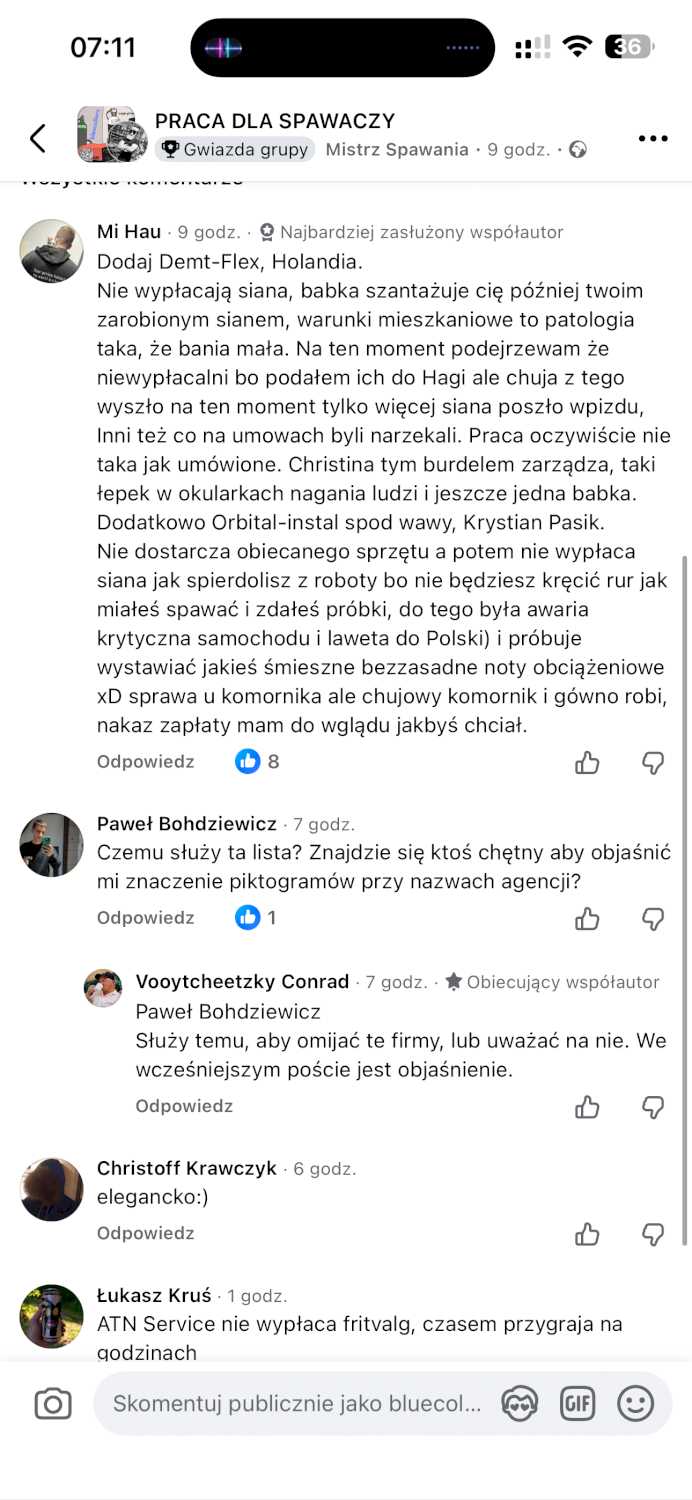692x1500 pixels.
Task: Open camera to attach a photo
Action: click(x=53, y=1404)
